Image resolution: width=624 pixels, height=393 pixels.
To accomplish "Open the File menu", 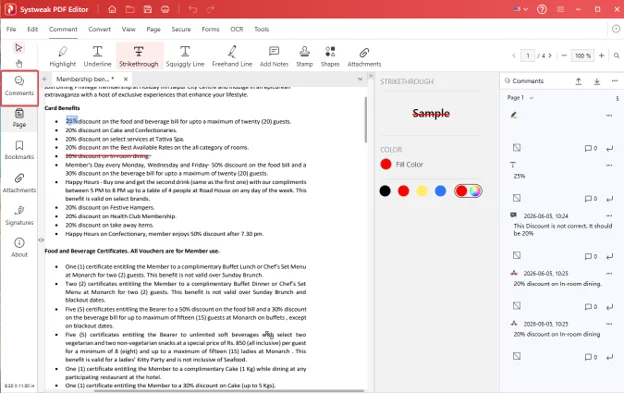I will (x=11, y=29).
